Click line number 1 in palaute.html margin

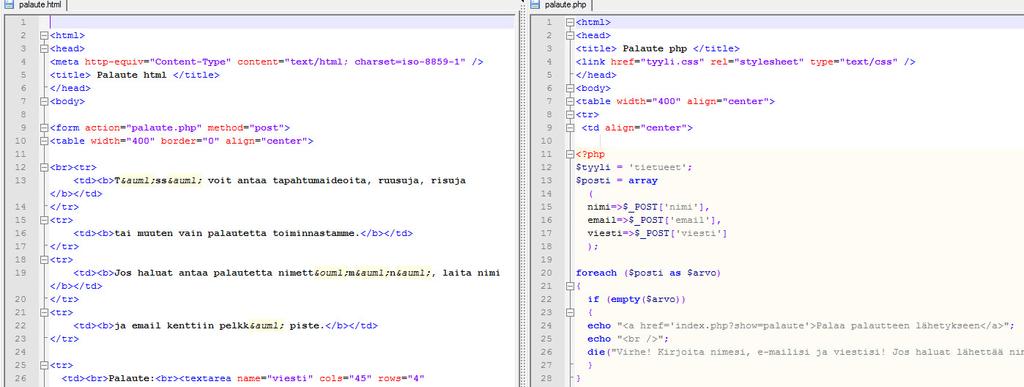click(24, 23)
